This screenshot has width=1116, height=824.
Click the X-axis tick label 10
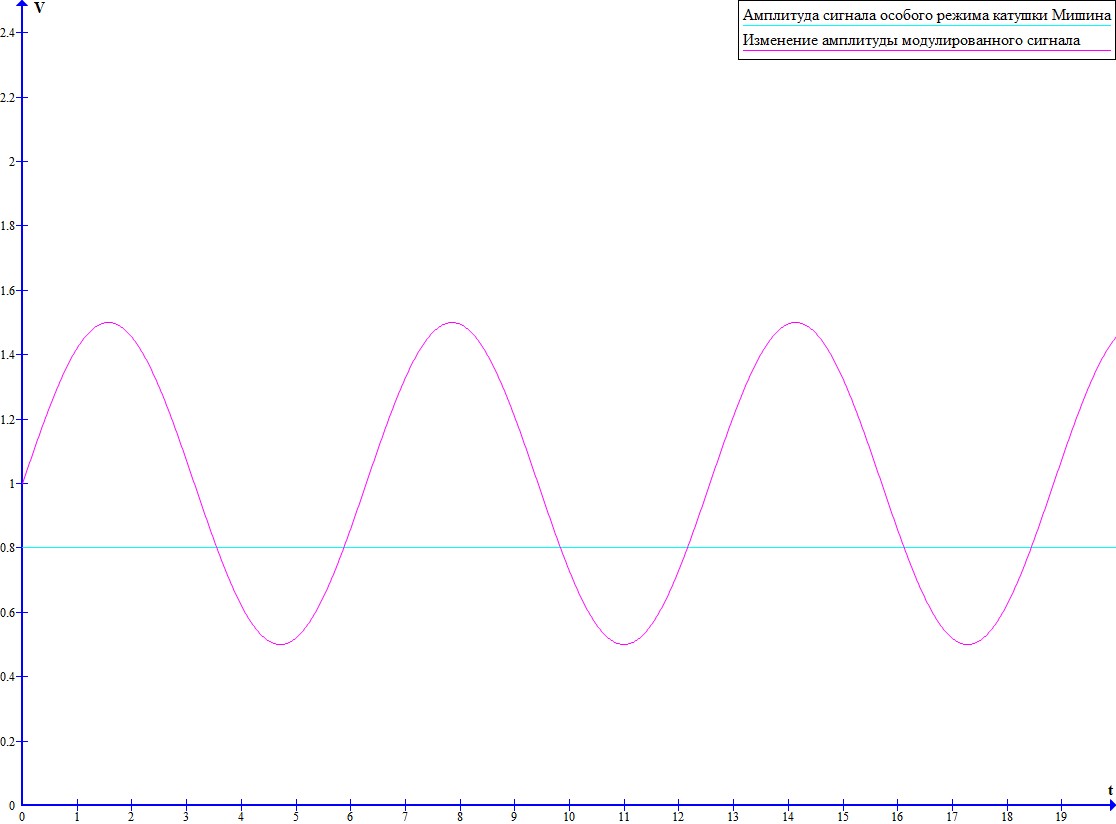[568, 816]
